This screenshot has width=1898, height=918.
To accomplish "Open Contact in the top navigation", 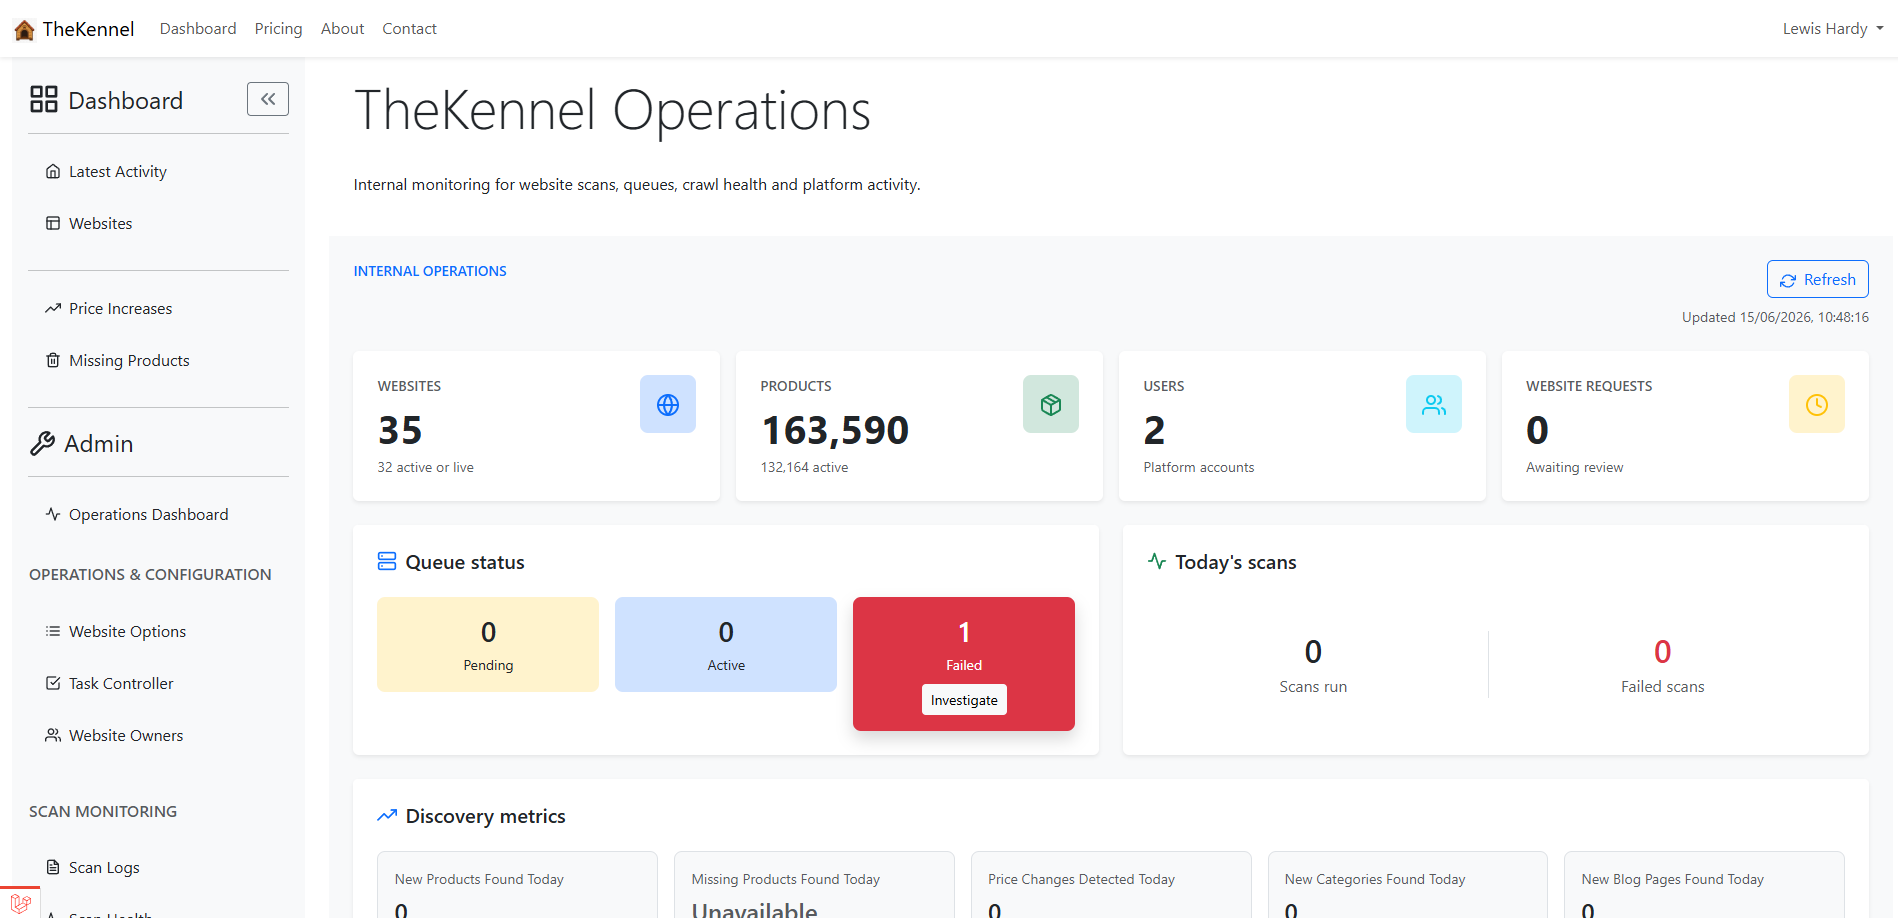I will [409, 29].
